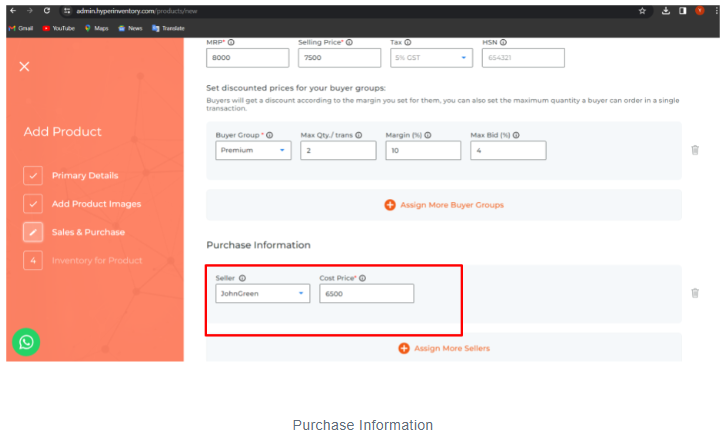Click the MRP field with 8000
The width and height of the screenshot is (724, 445).
(247, 58)
